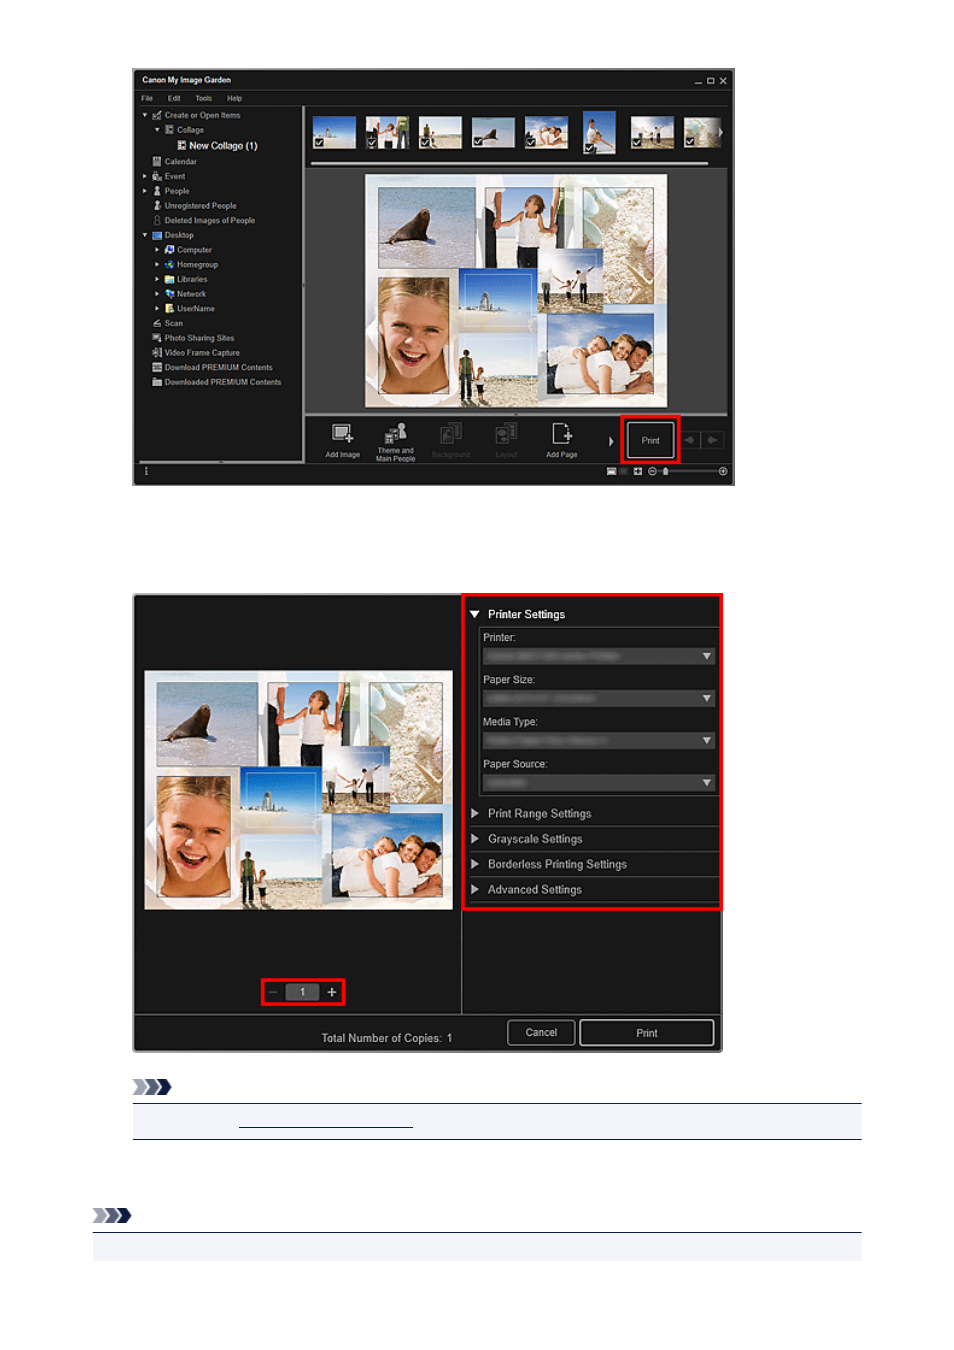
Task: Open the Media Type dropdown
Action: tap(599, 740)
